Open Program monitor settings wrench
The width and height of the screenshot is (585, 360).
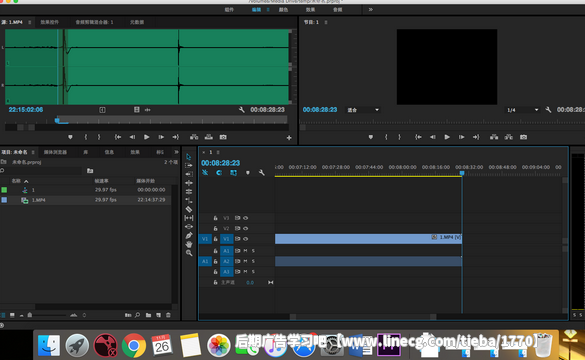(x=548, y=110)
